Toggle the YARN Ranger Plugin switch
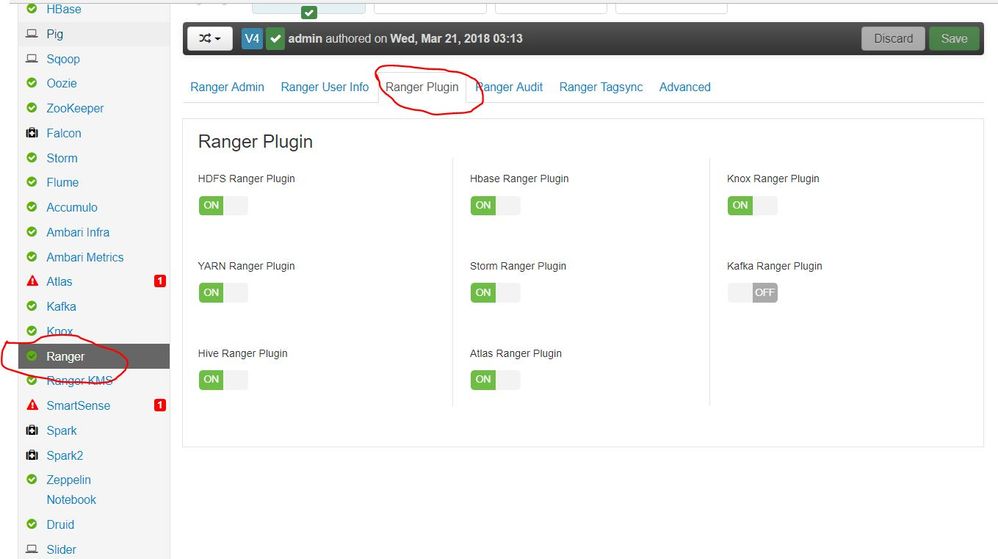The image size is (998, 559). click(223, 292)
